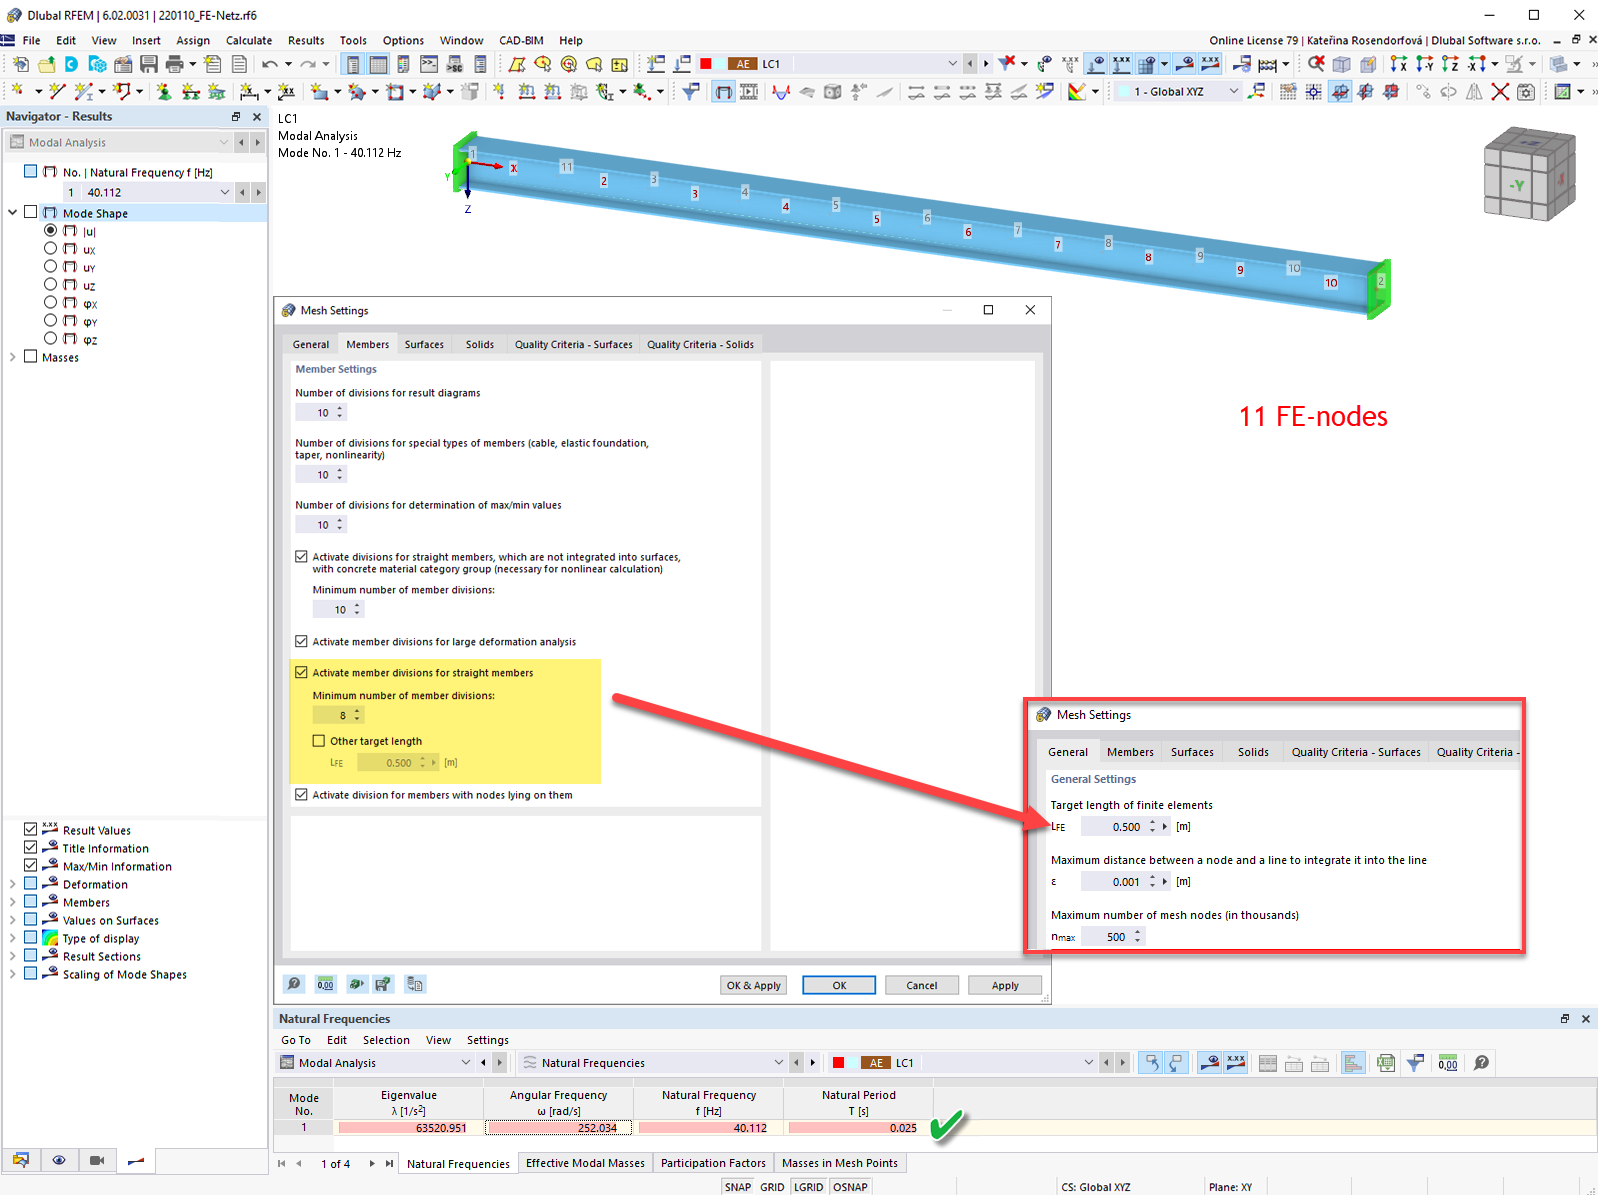Collapse the Mode Shape tree node
The width and height of the screenshot is (1598, 1195).
(12, 213)
